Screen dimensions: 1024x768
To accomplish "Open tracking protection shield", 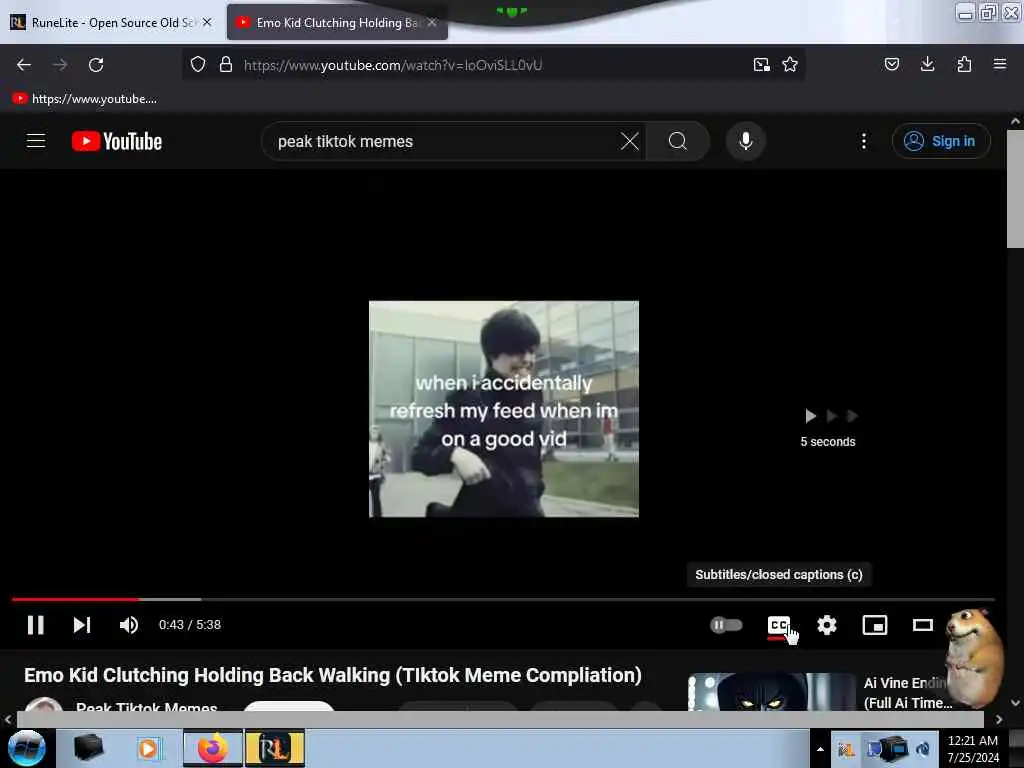I will tap(198, 65).
